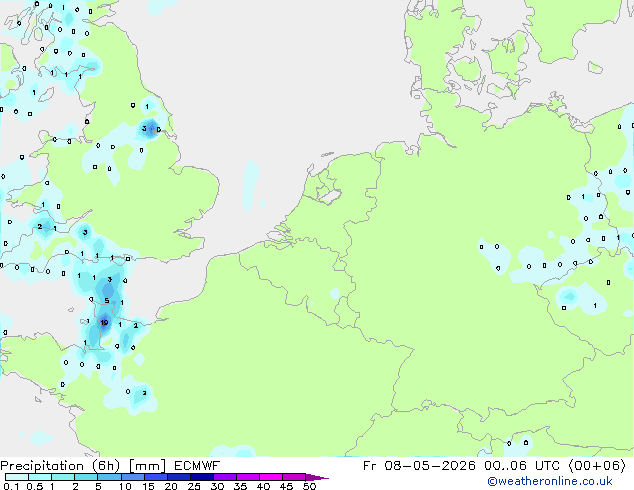Select the 20–25 mm legend color swatch
This screenshot has width=634, height=490.
[x=178, y=477]
